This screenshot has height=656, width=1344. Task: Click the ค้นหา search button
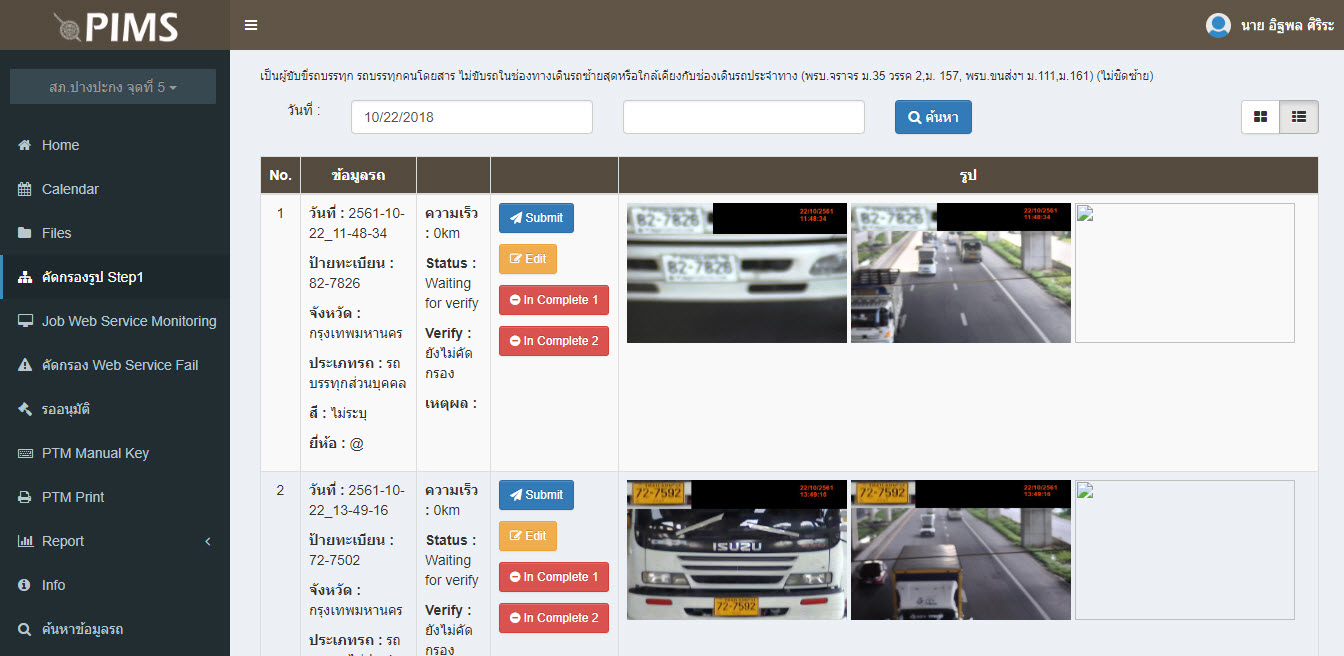933,117
